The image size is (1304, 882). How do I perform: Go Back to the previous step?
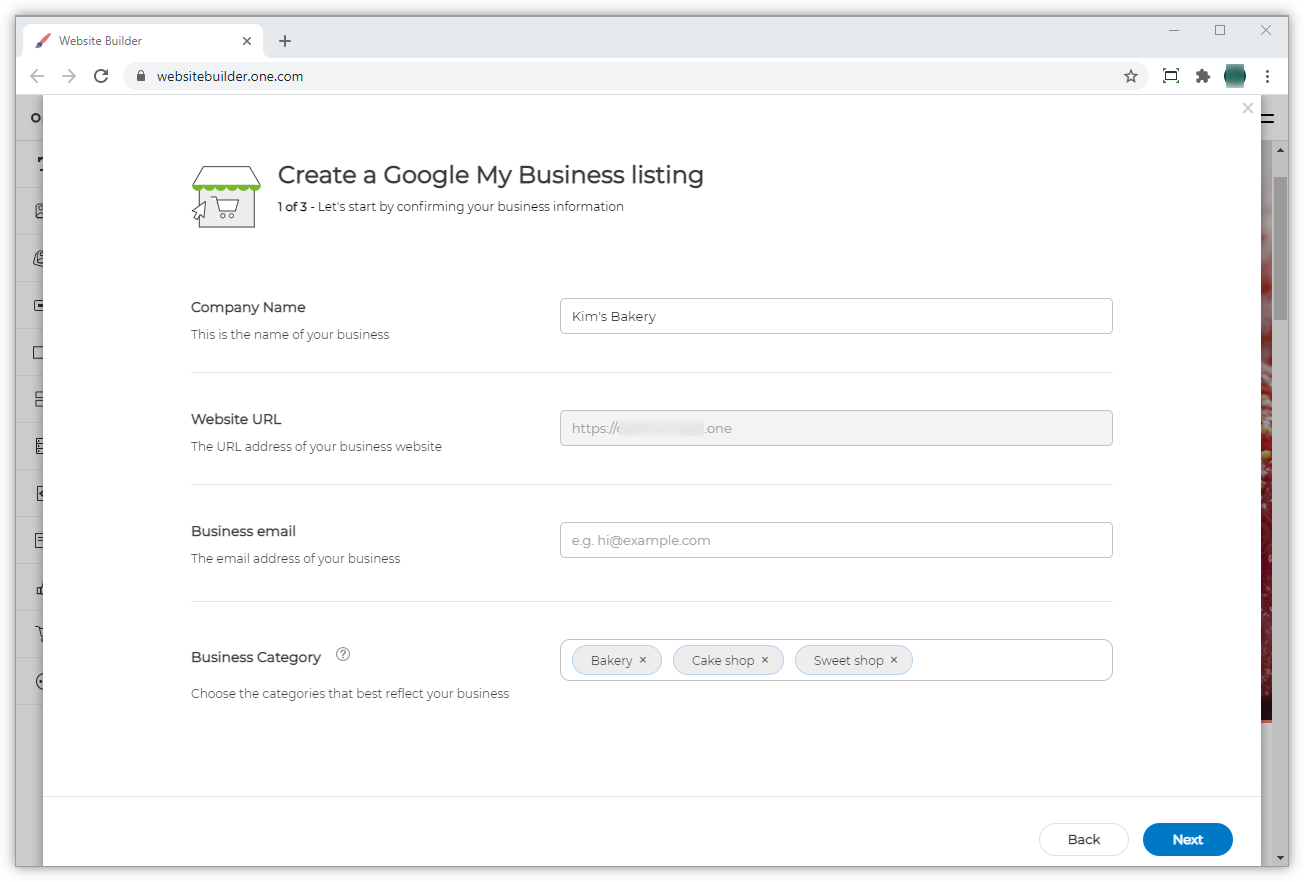click(x=1083, y=839)
